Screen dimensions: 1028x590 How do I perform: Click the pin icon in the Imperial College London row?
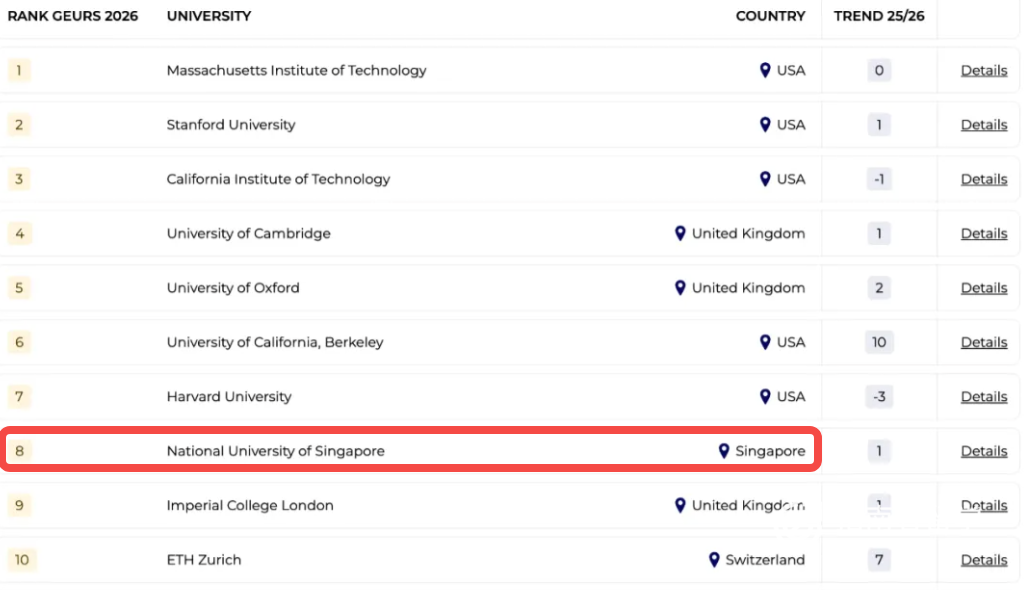coord(680,505)
